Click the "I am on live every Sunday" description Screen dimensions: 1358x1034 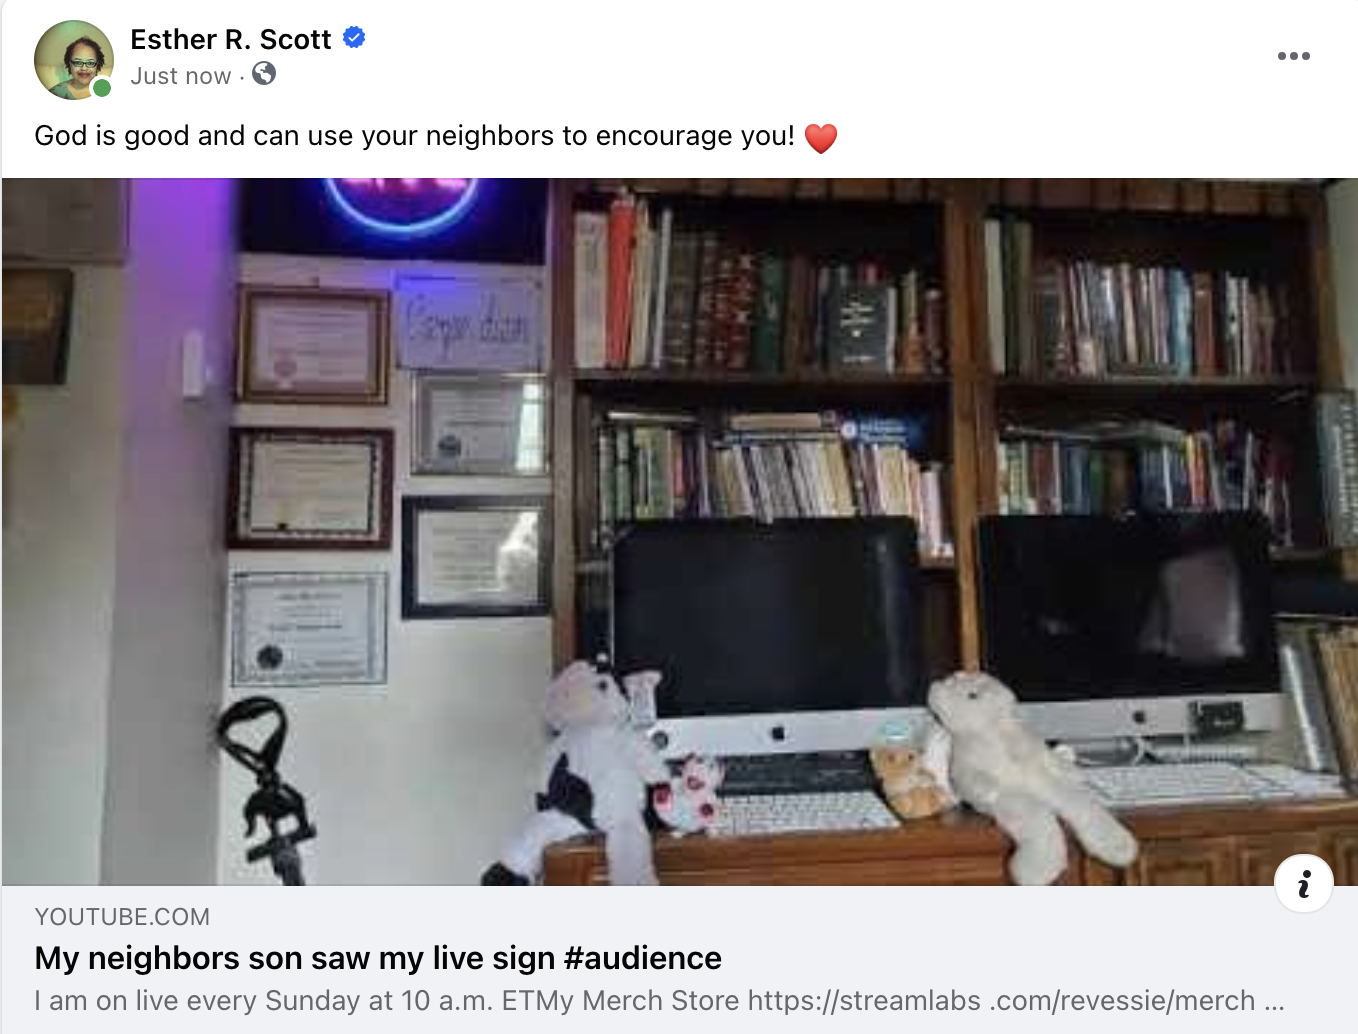coord(660,1001)
